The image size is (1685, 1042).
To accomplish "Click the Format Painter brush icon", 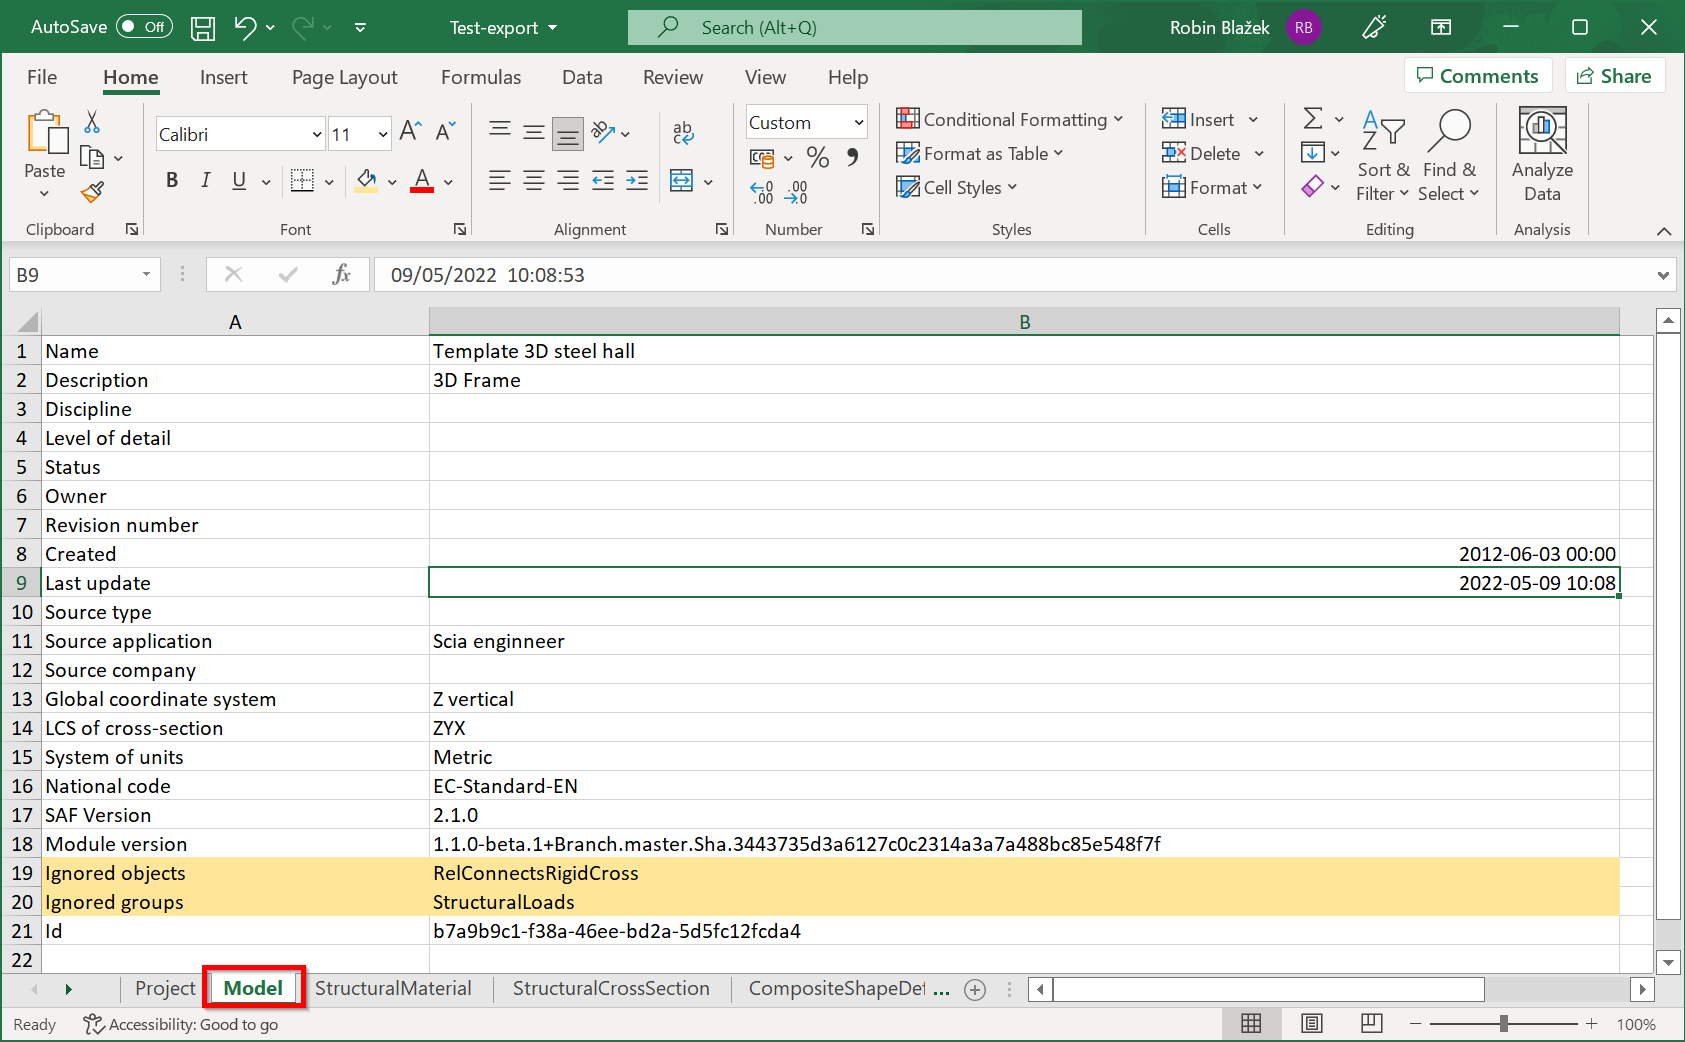I will pos(92,192).
